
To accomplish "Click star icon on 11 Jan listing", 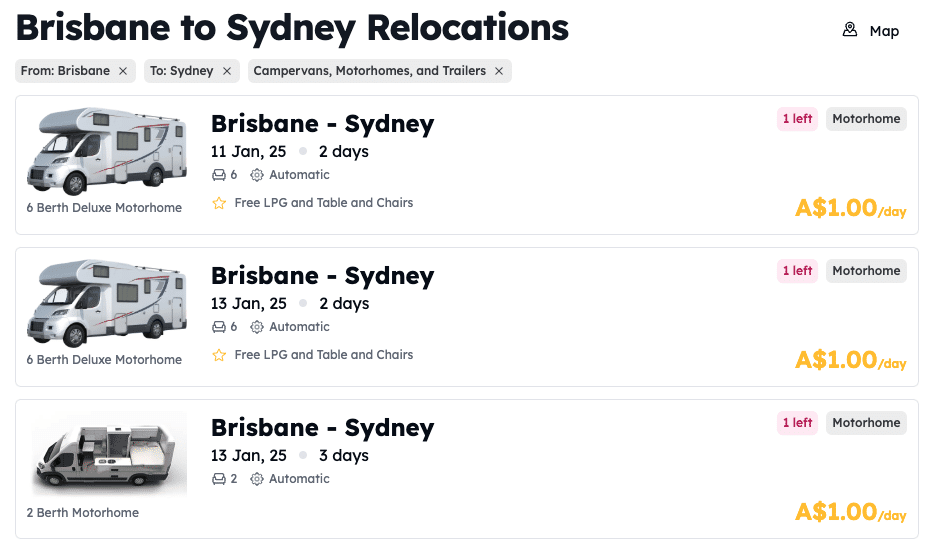I will (219, 203).
